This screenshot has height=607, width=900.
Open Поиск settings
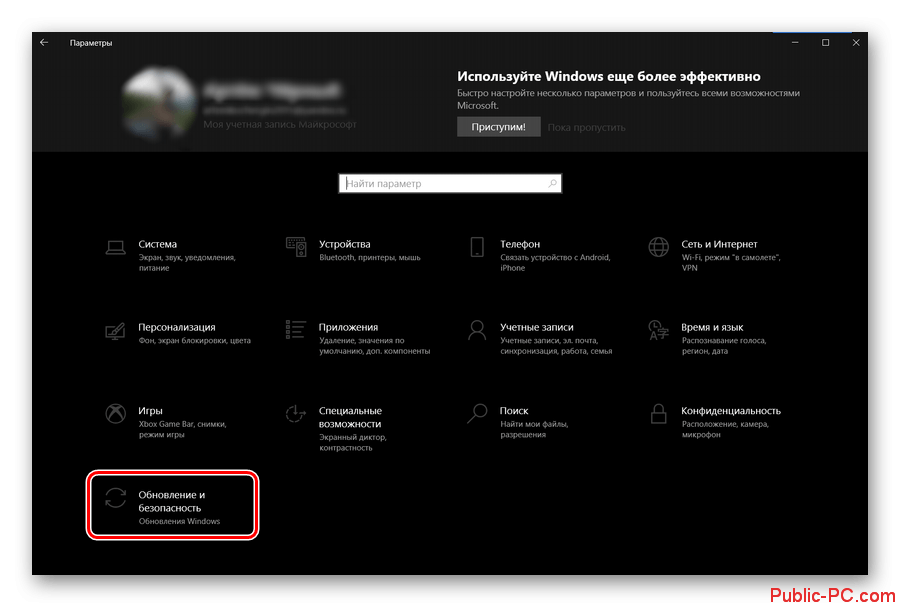(514, 411)
